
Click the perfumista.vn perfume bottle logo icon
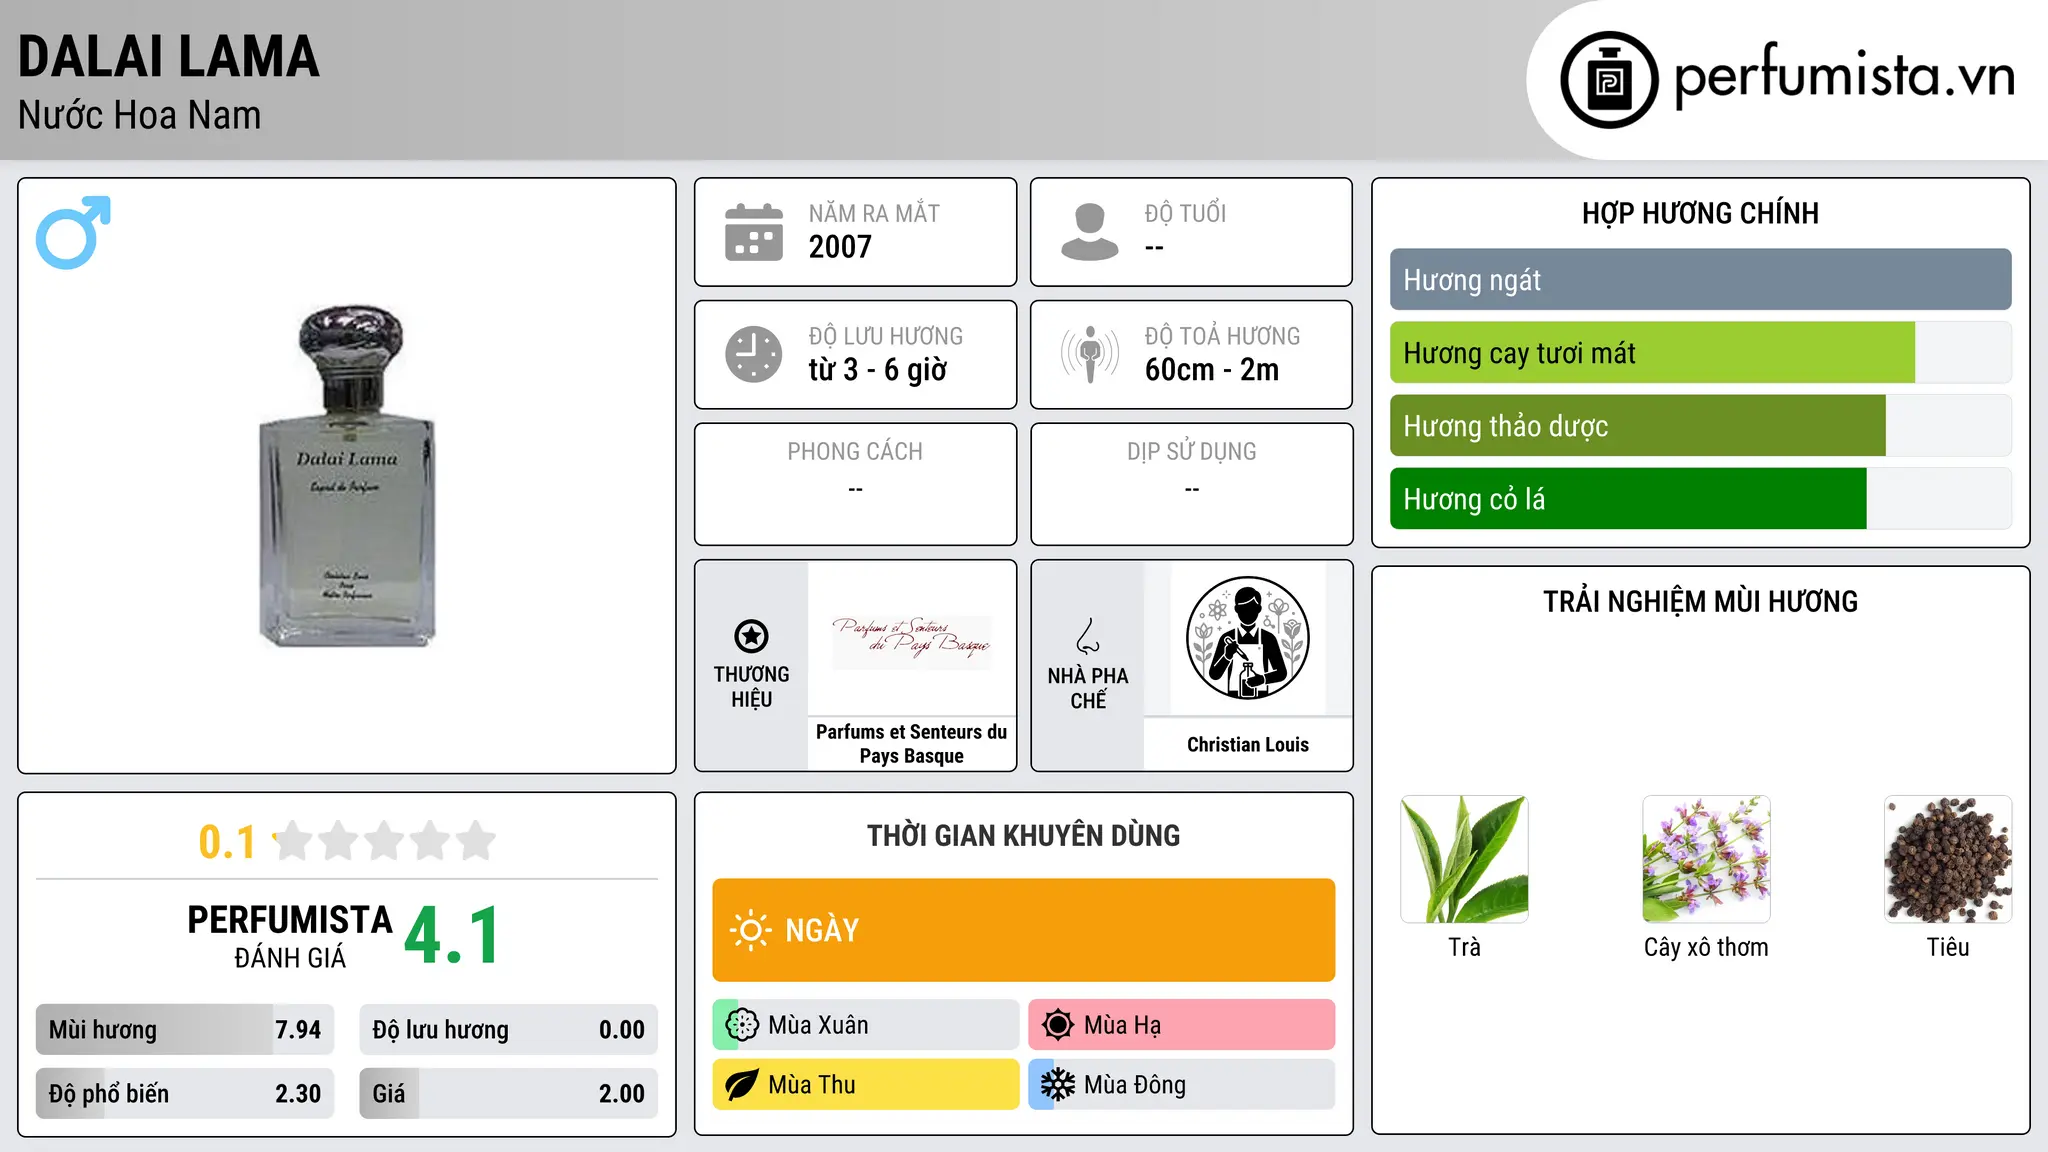[x=1609, y=80]
